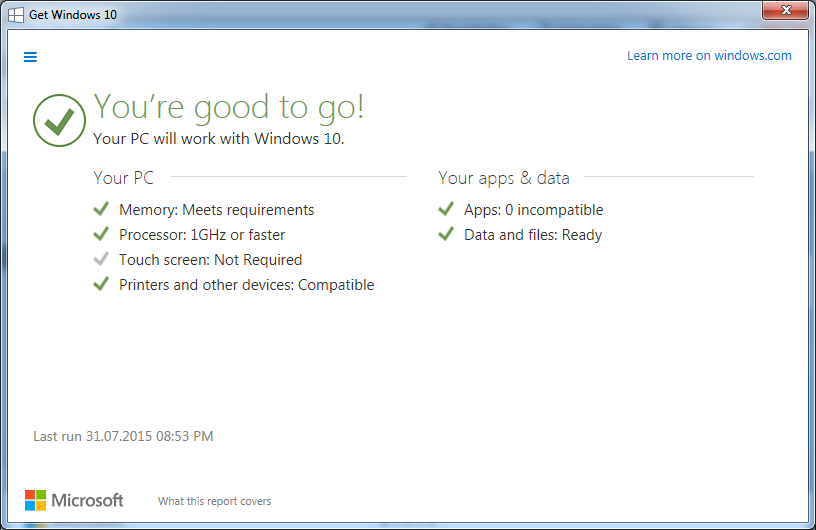Screen dimensions: 816x530
Task: Click checkmark beside Printers and other devices
Action: click(101, 284)
